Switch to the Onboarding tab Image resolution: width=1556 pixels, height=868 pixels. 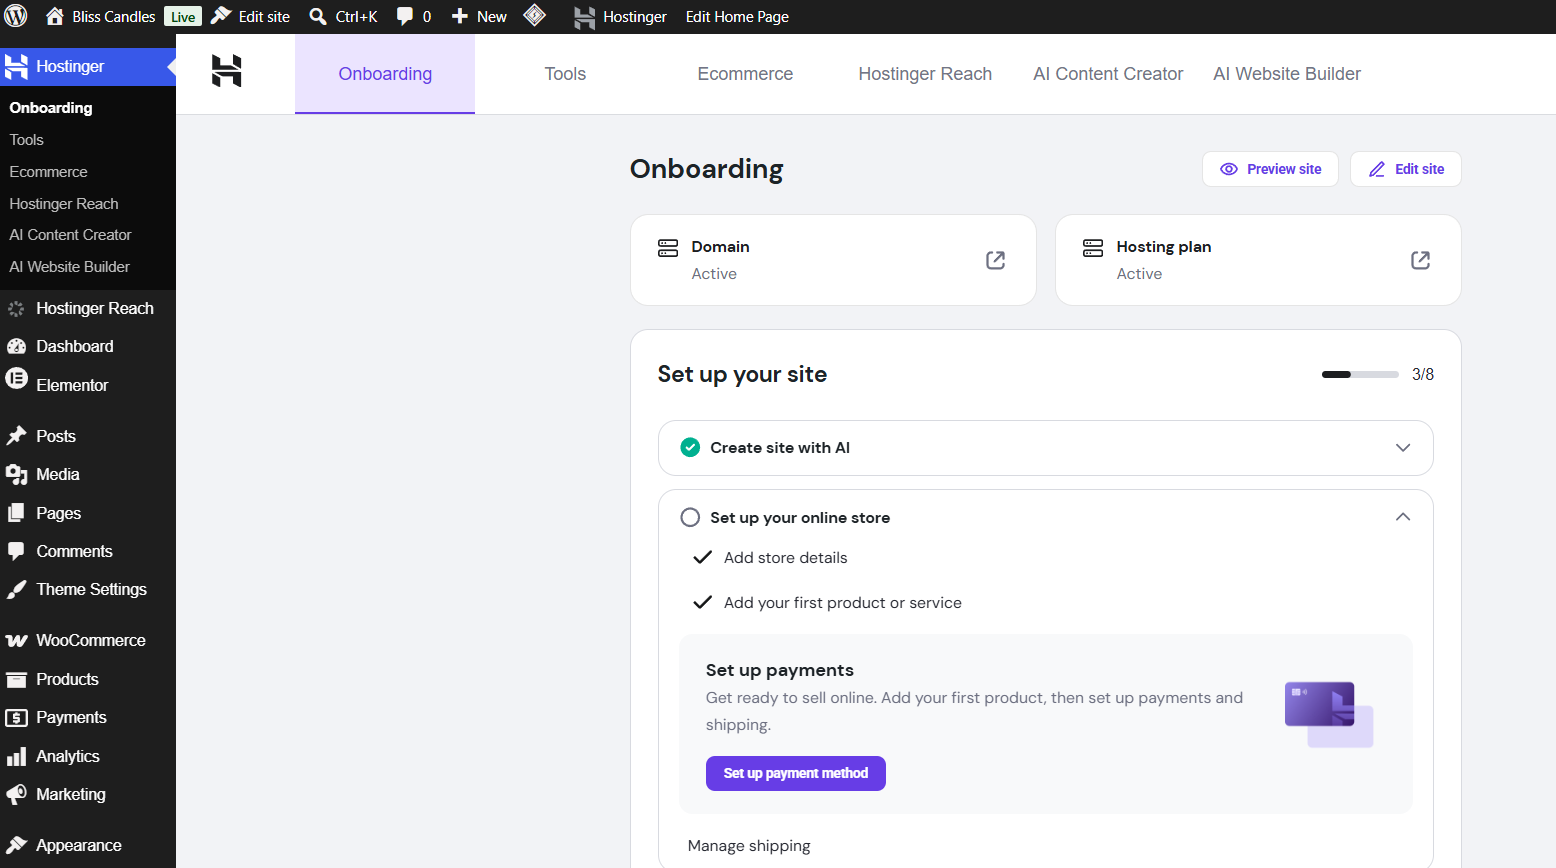click(385, 74)
